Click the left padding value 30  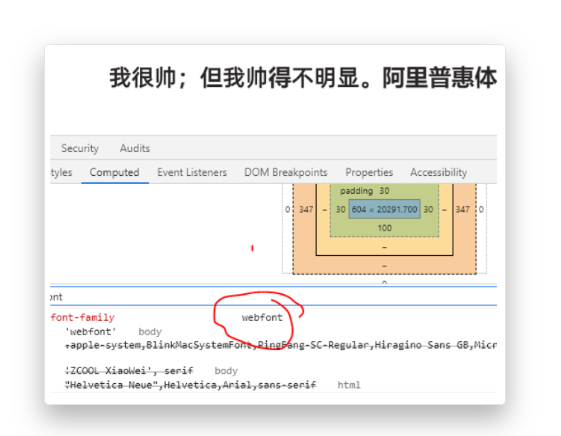click(340, 210)
